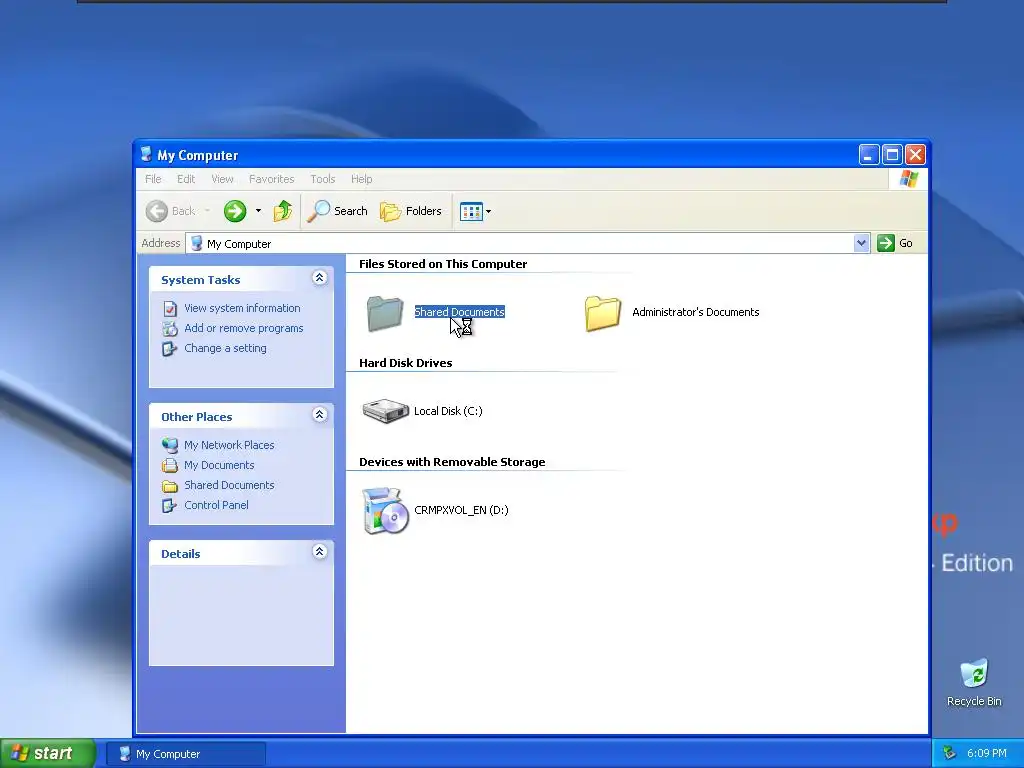Open My Network Places link
1024x768 pixels.
tap(229, 445)
